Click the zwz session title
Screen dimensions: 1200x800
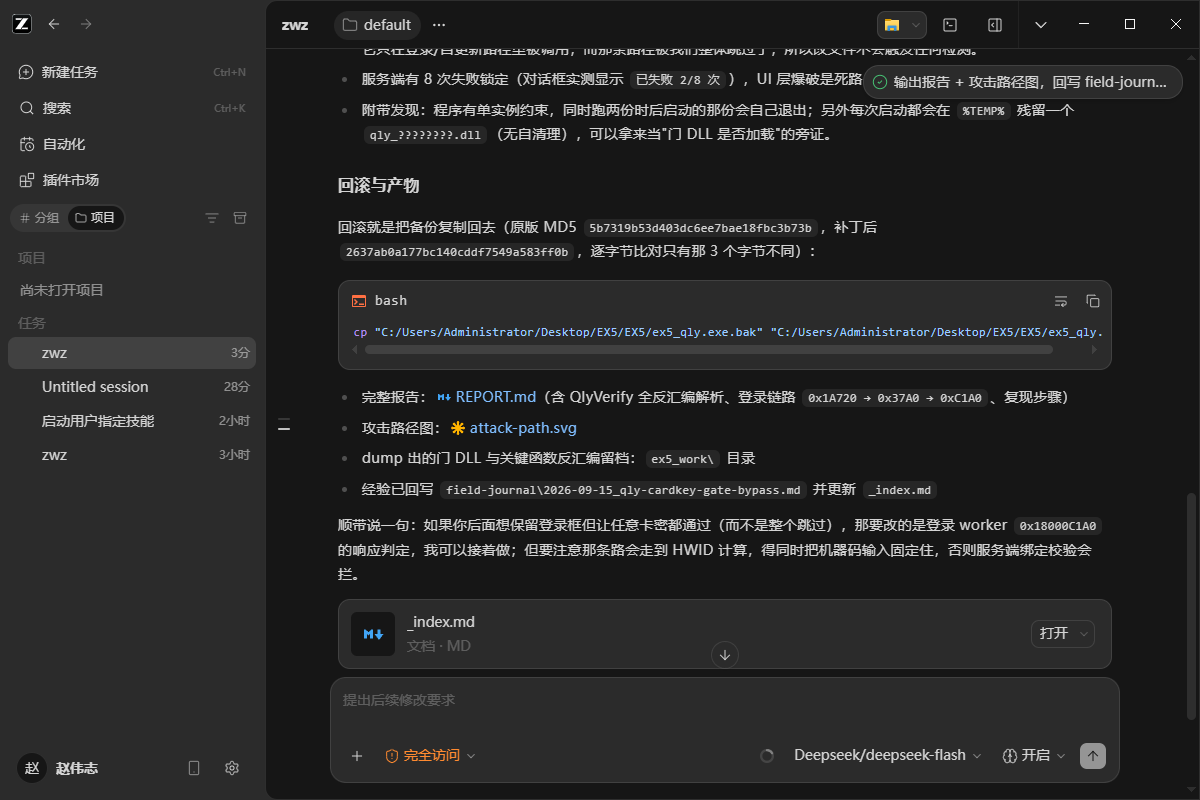[x=294, y=24]
